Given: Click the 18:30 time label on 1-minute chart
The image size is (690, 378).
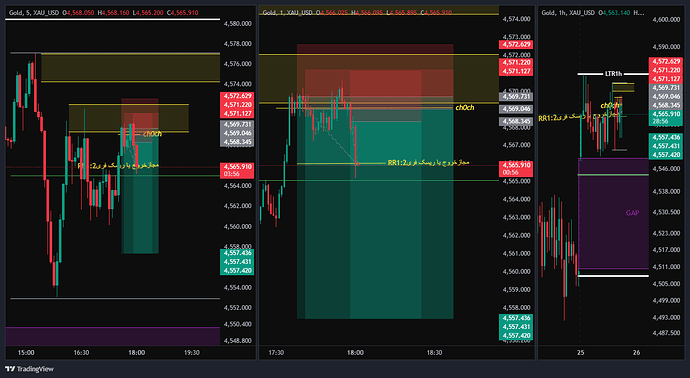Looking at the screenshot, I should pyautogui.click(x=434, y=352).
